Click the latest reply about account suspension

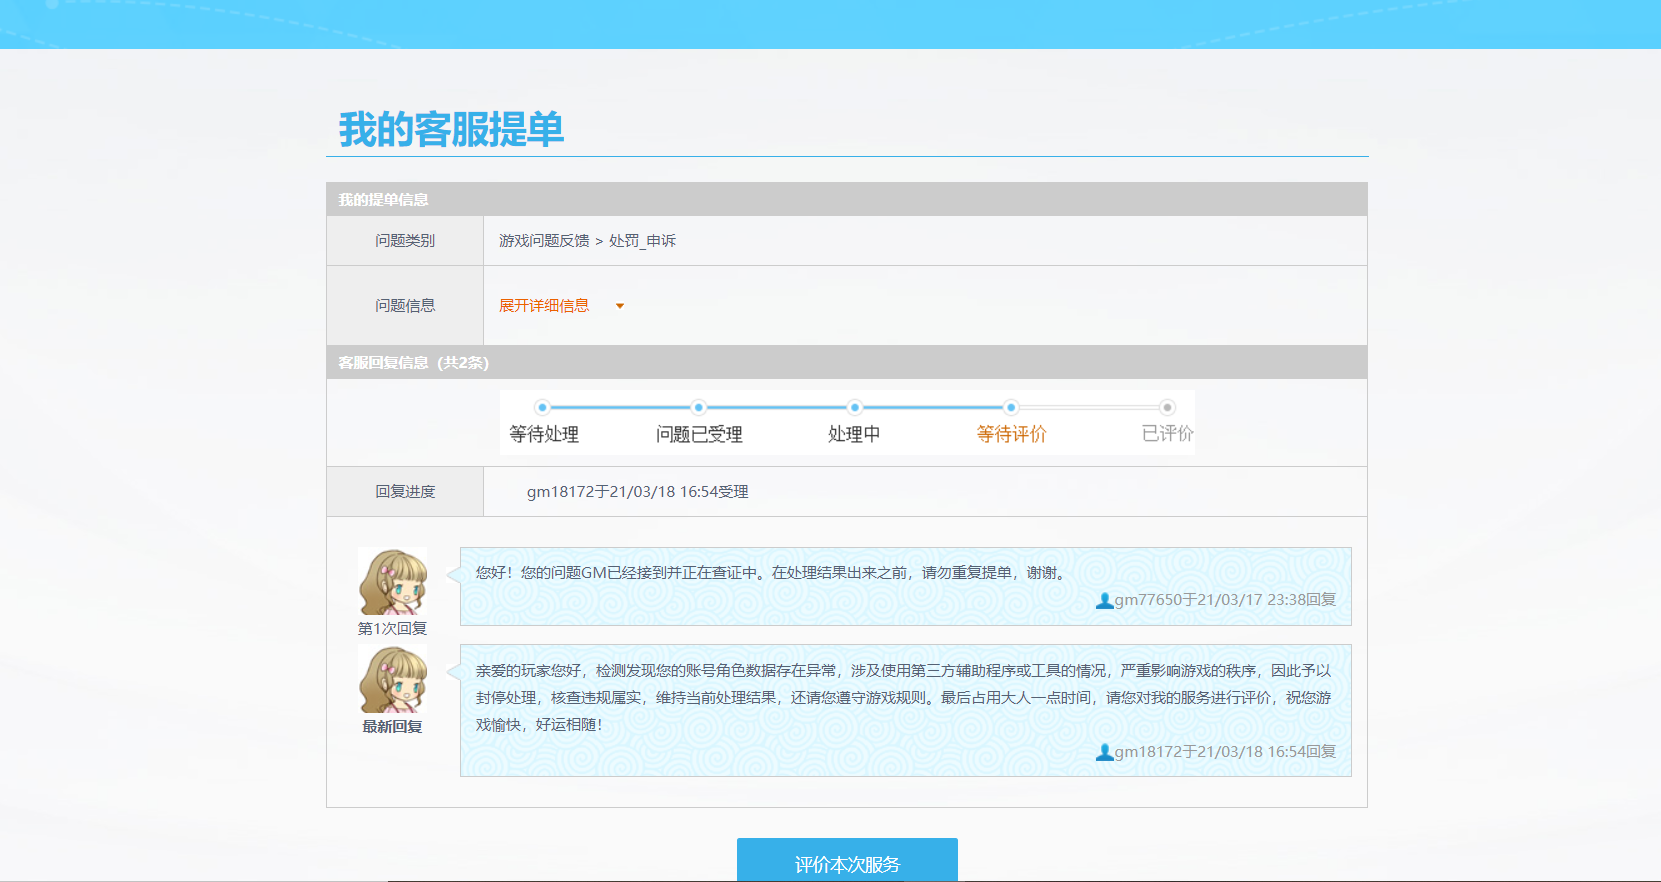point(903,698)
